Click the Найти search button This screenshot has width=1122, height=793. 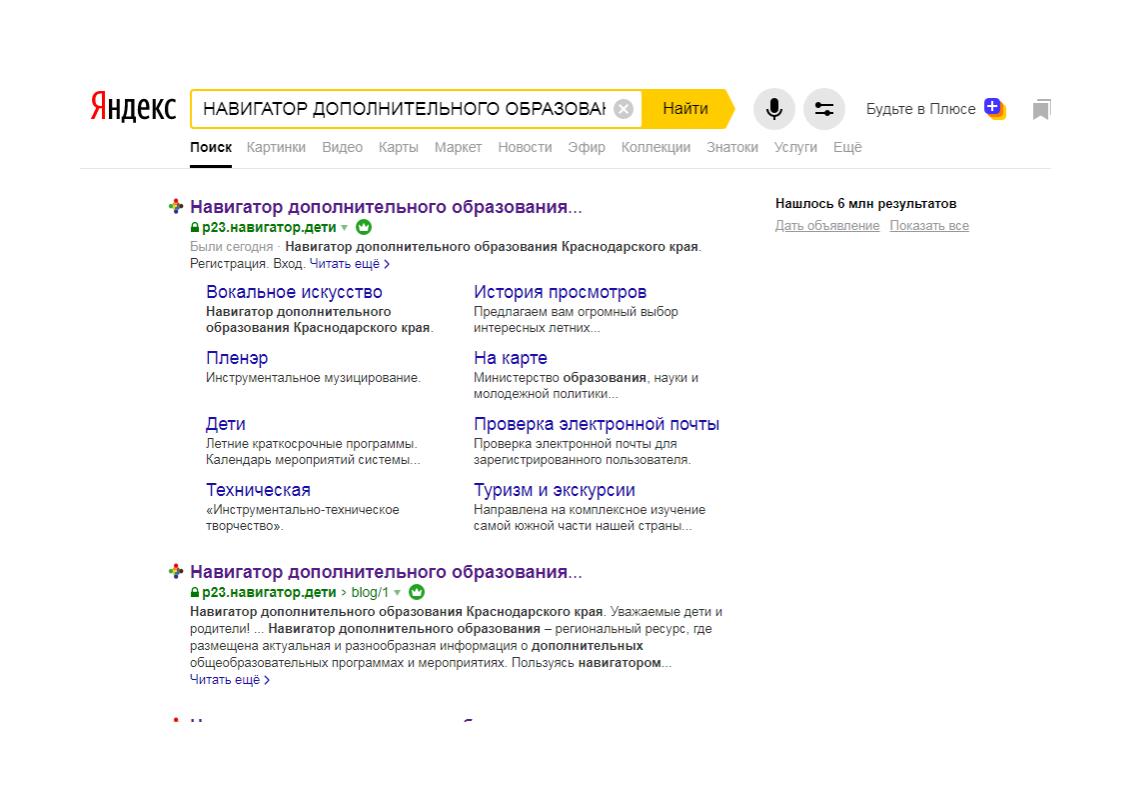(686, 109)
